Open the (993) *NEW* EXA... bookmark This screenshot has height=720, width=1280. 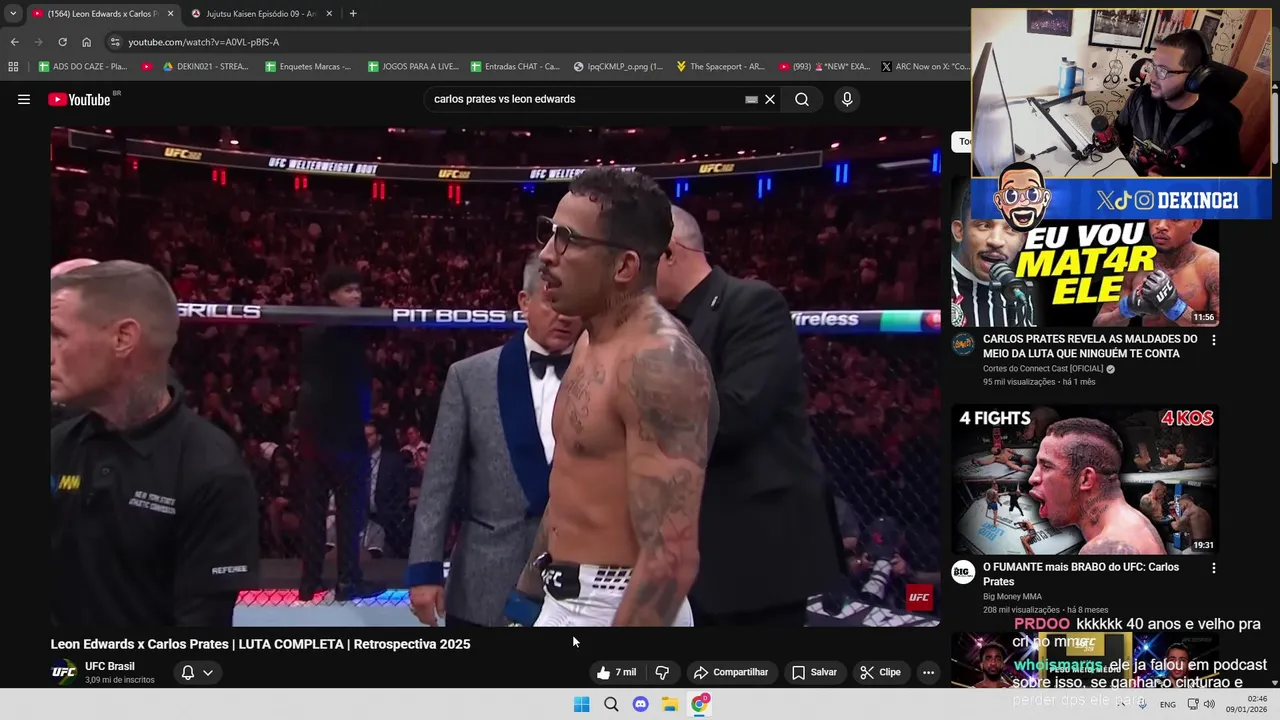(x=824, y=67)
